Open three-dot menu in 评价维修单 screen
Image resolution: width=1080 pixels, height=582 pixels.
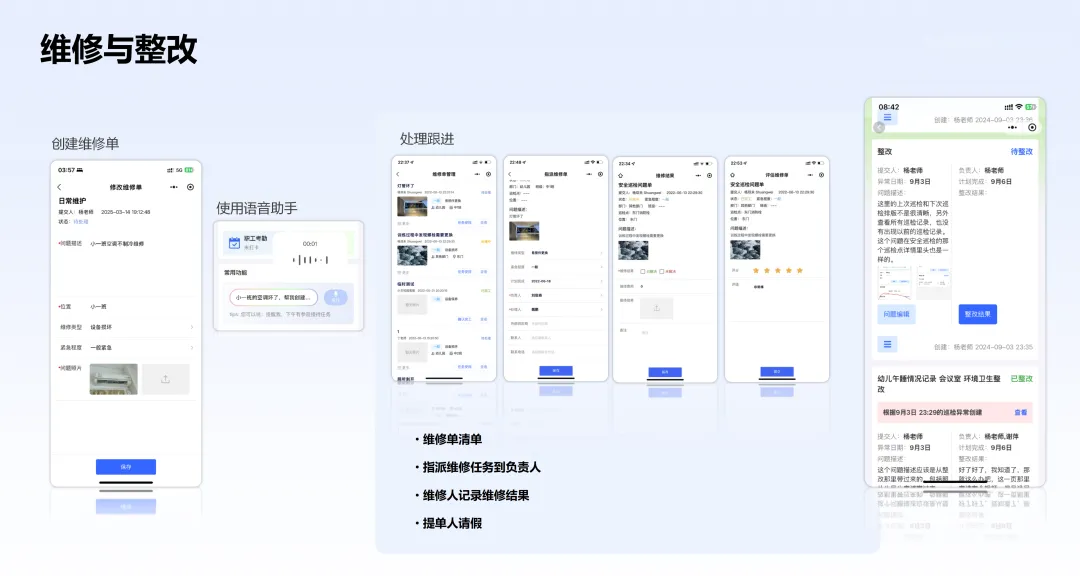[x=810, y=175]
